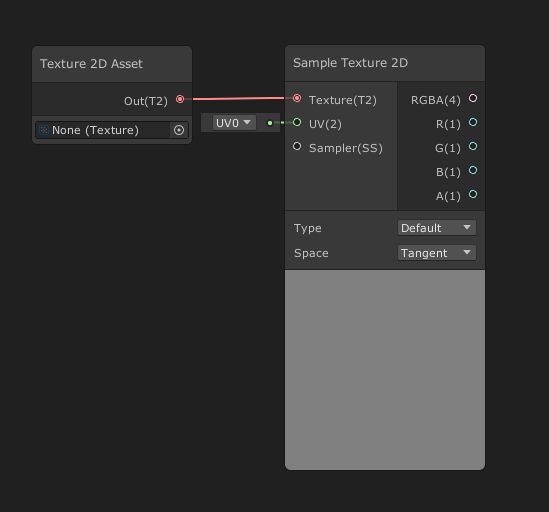Click the Texture(T2) input port
549x512 pixels.
click(x=297, y=98)
